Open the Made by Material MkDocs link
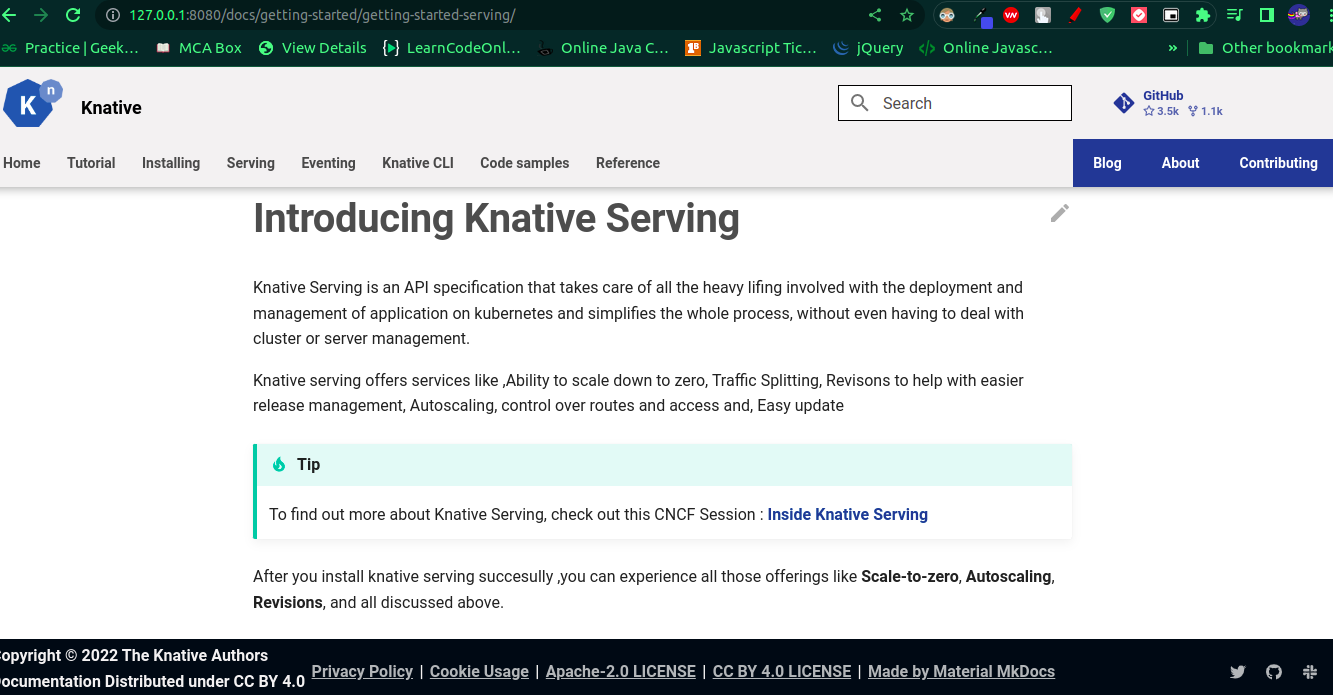Image resolution: width=1333 pixels, height=695 pixels. 961,672
